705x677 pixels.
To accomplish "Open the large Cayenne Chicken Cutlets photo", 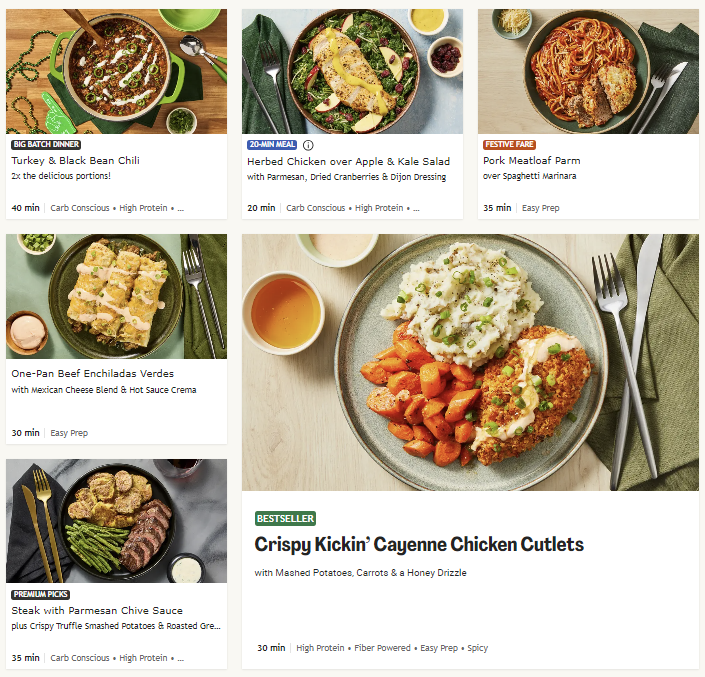I will [x=470, y=362].
